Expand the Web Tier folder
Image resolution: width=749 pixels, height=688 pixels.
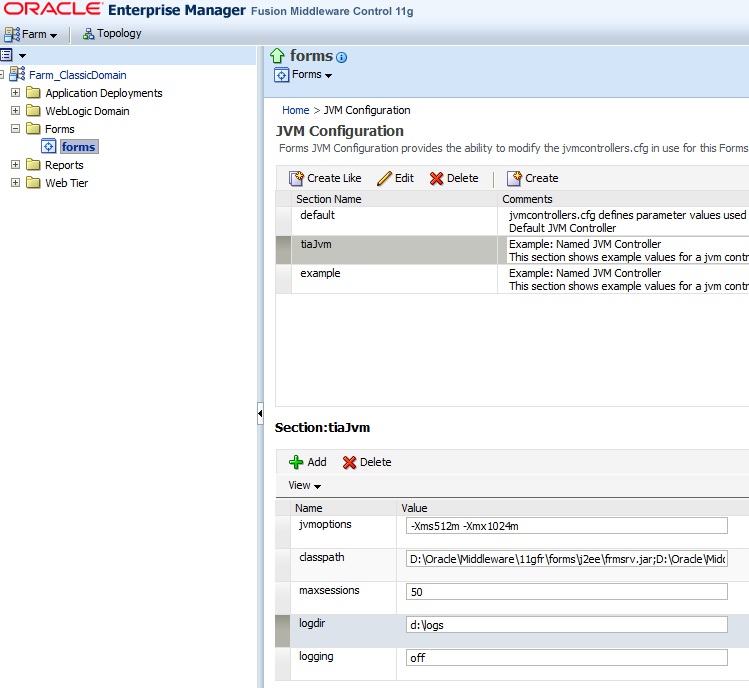(15, 183)
